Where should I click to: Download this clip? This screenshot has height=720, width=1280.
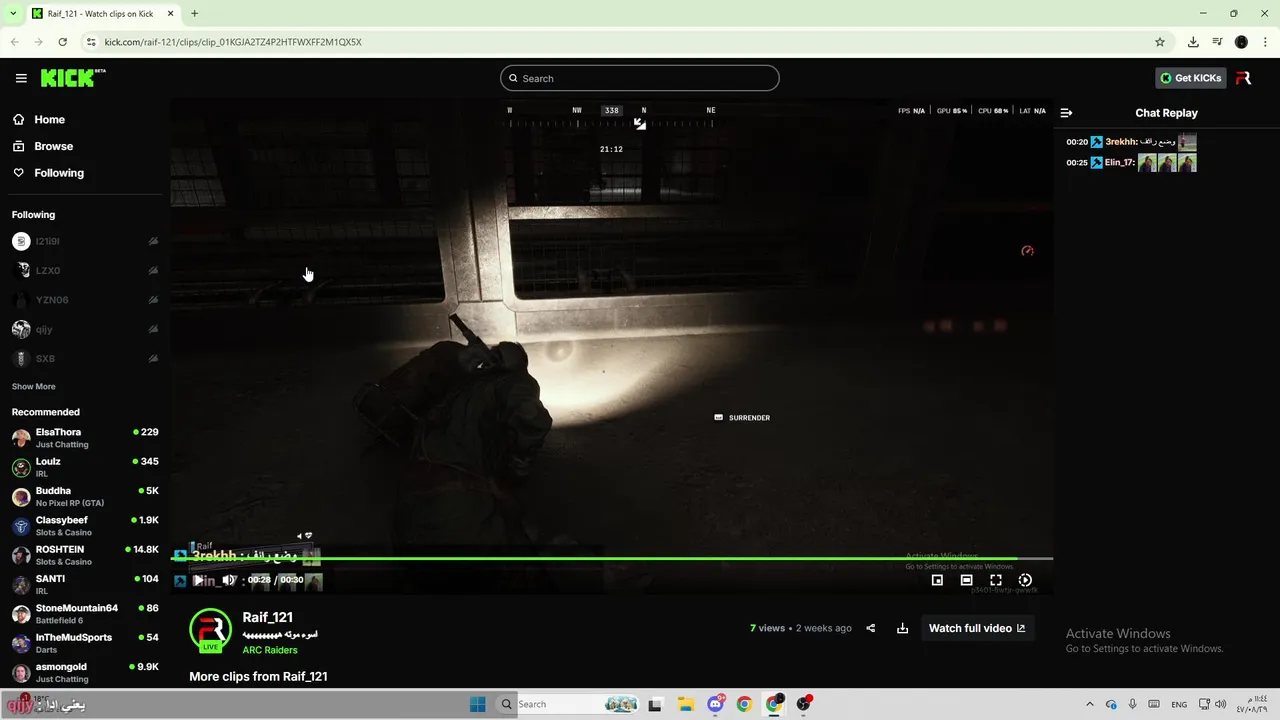(x=902, y=628)
